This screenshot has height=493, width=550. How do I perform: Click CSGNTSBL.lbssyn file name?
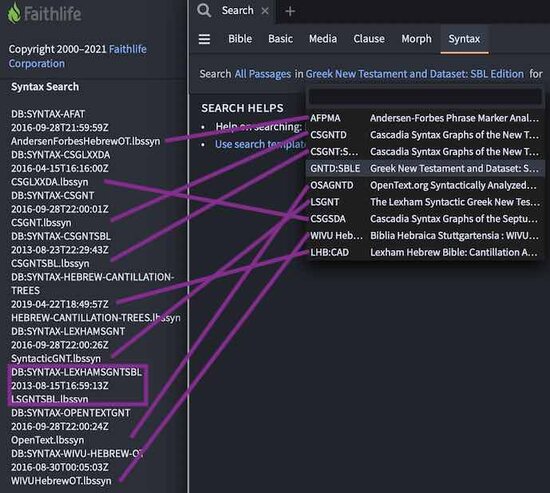coord(50,264)
